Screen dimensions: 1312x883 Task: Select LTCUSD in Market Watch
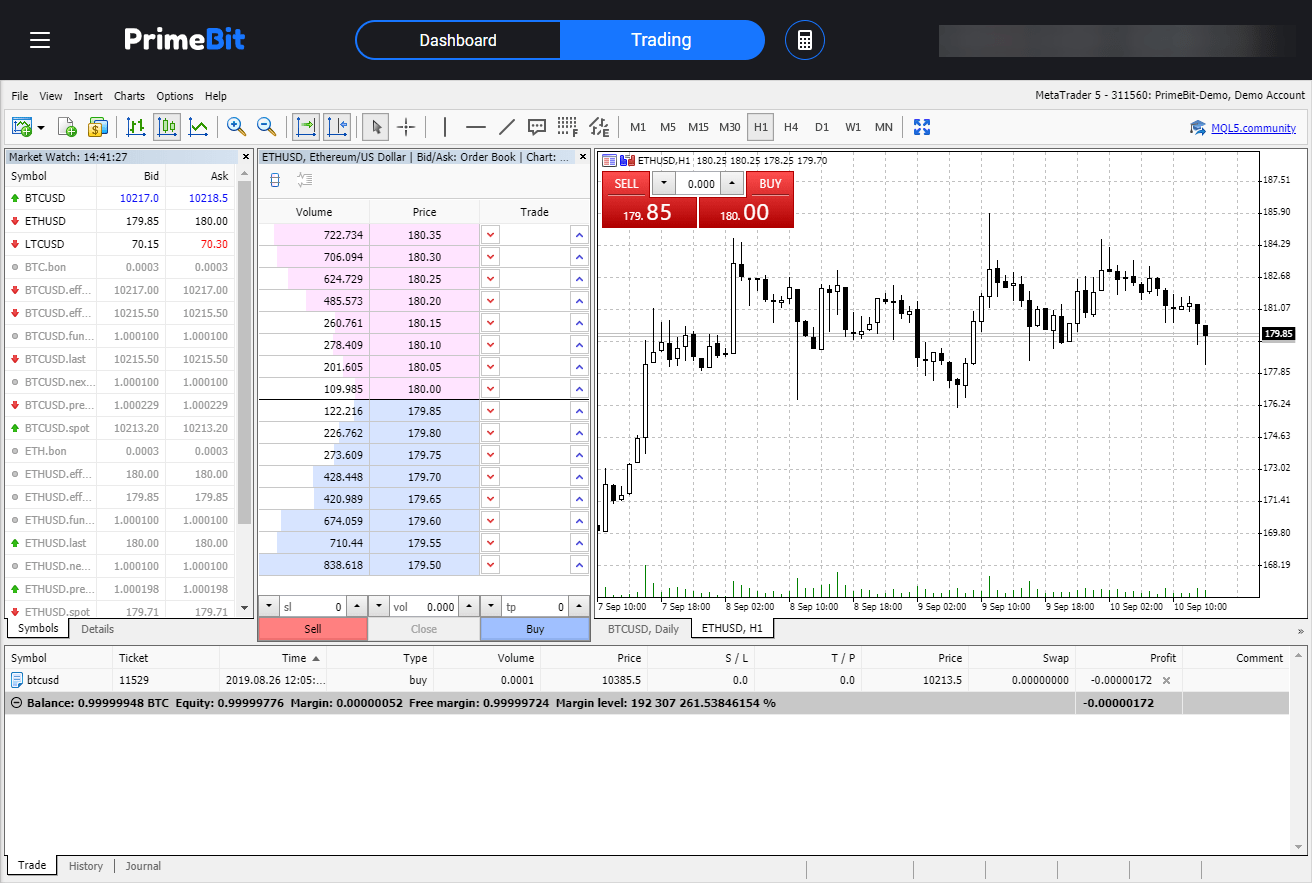pos(120,244)
